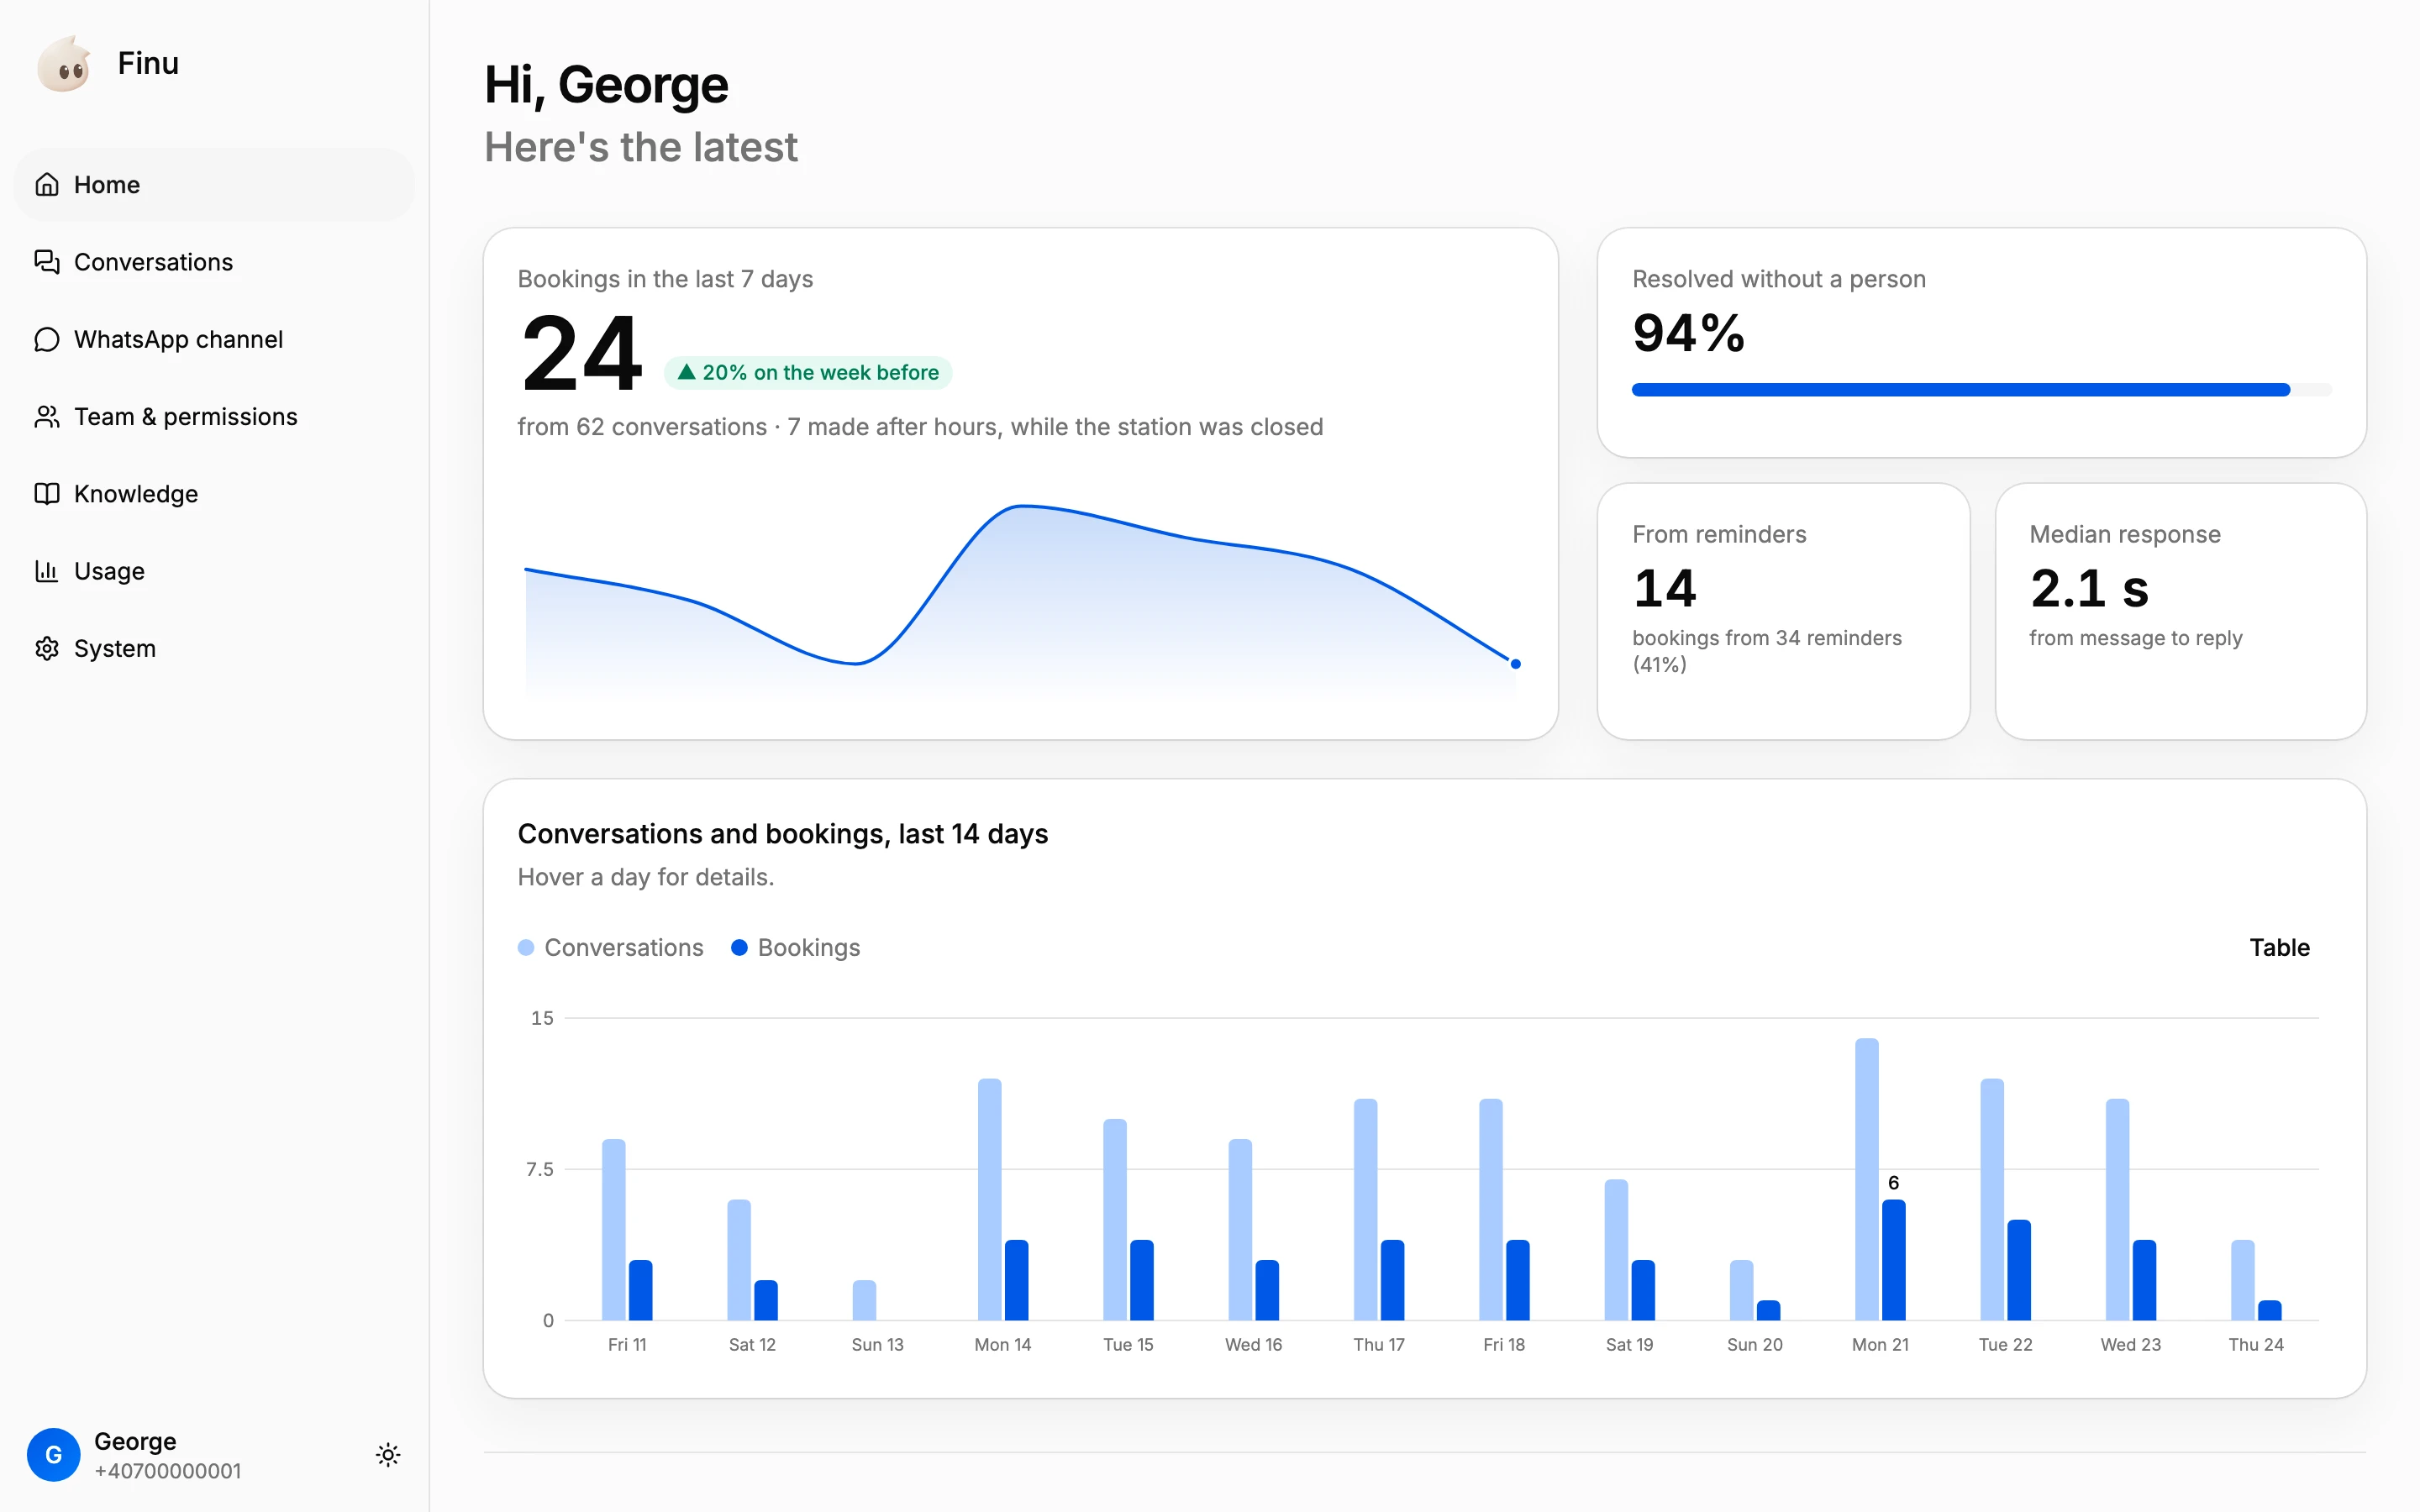The image size is (2420, 1512).
Task: Click the 94% resolved value
Action: 1688,333
